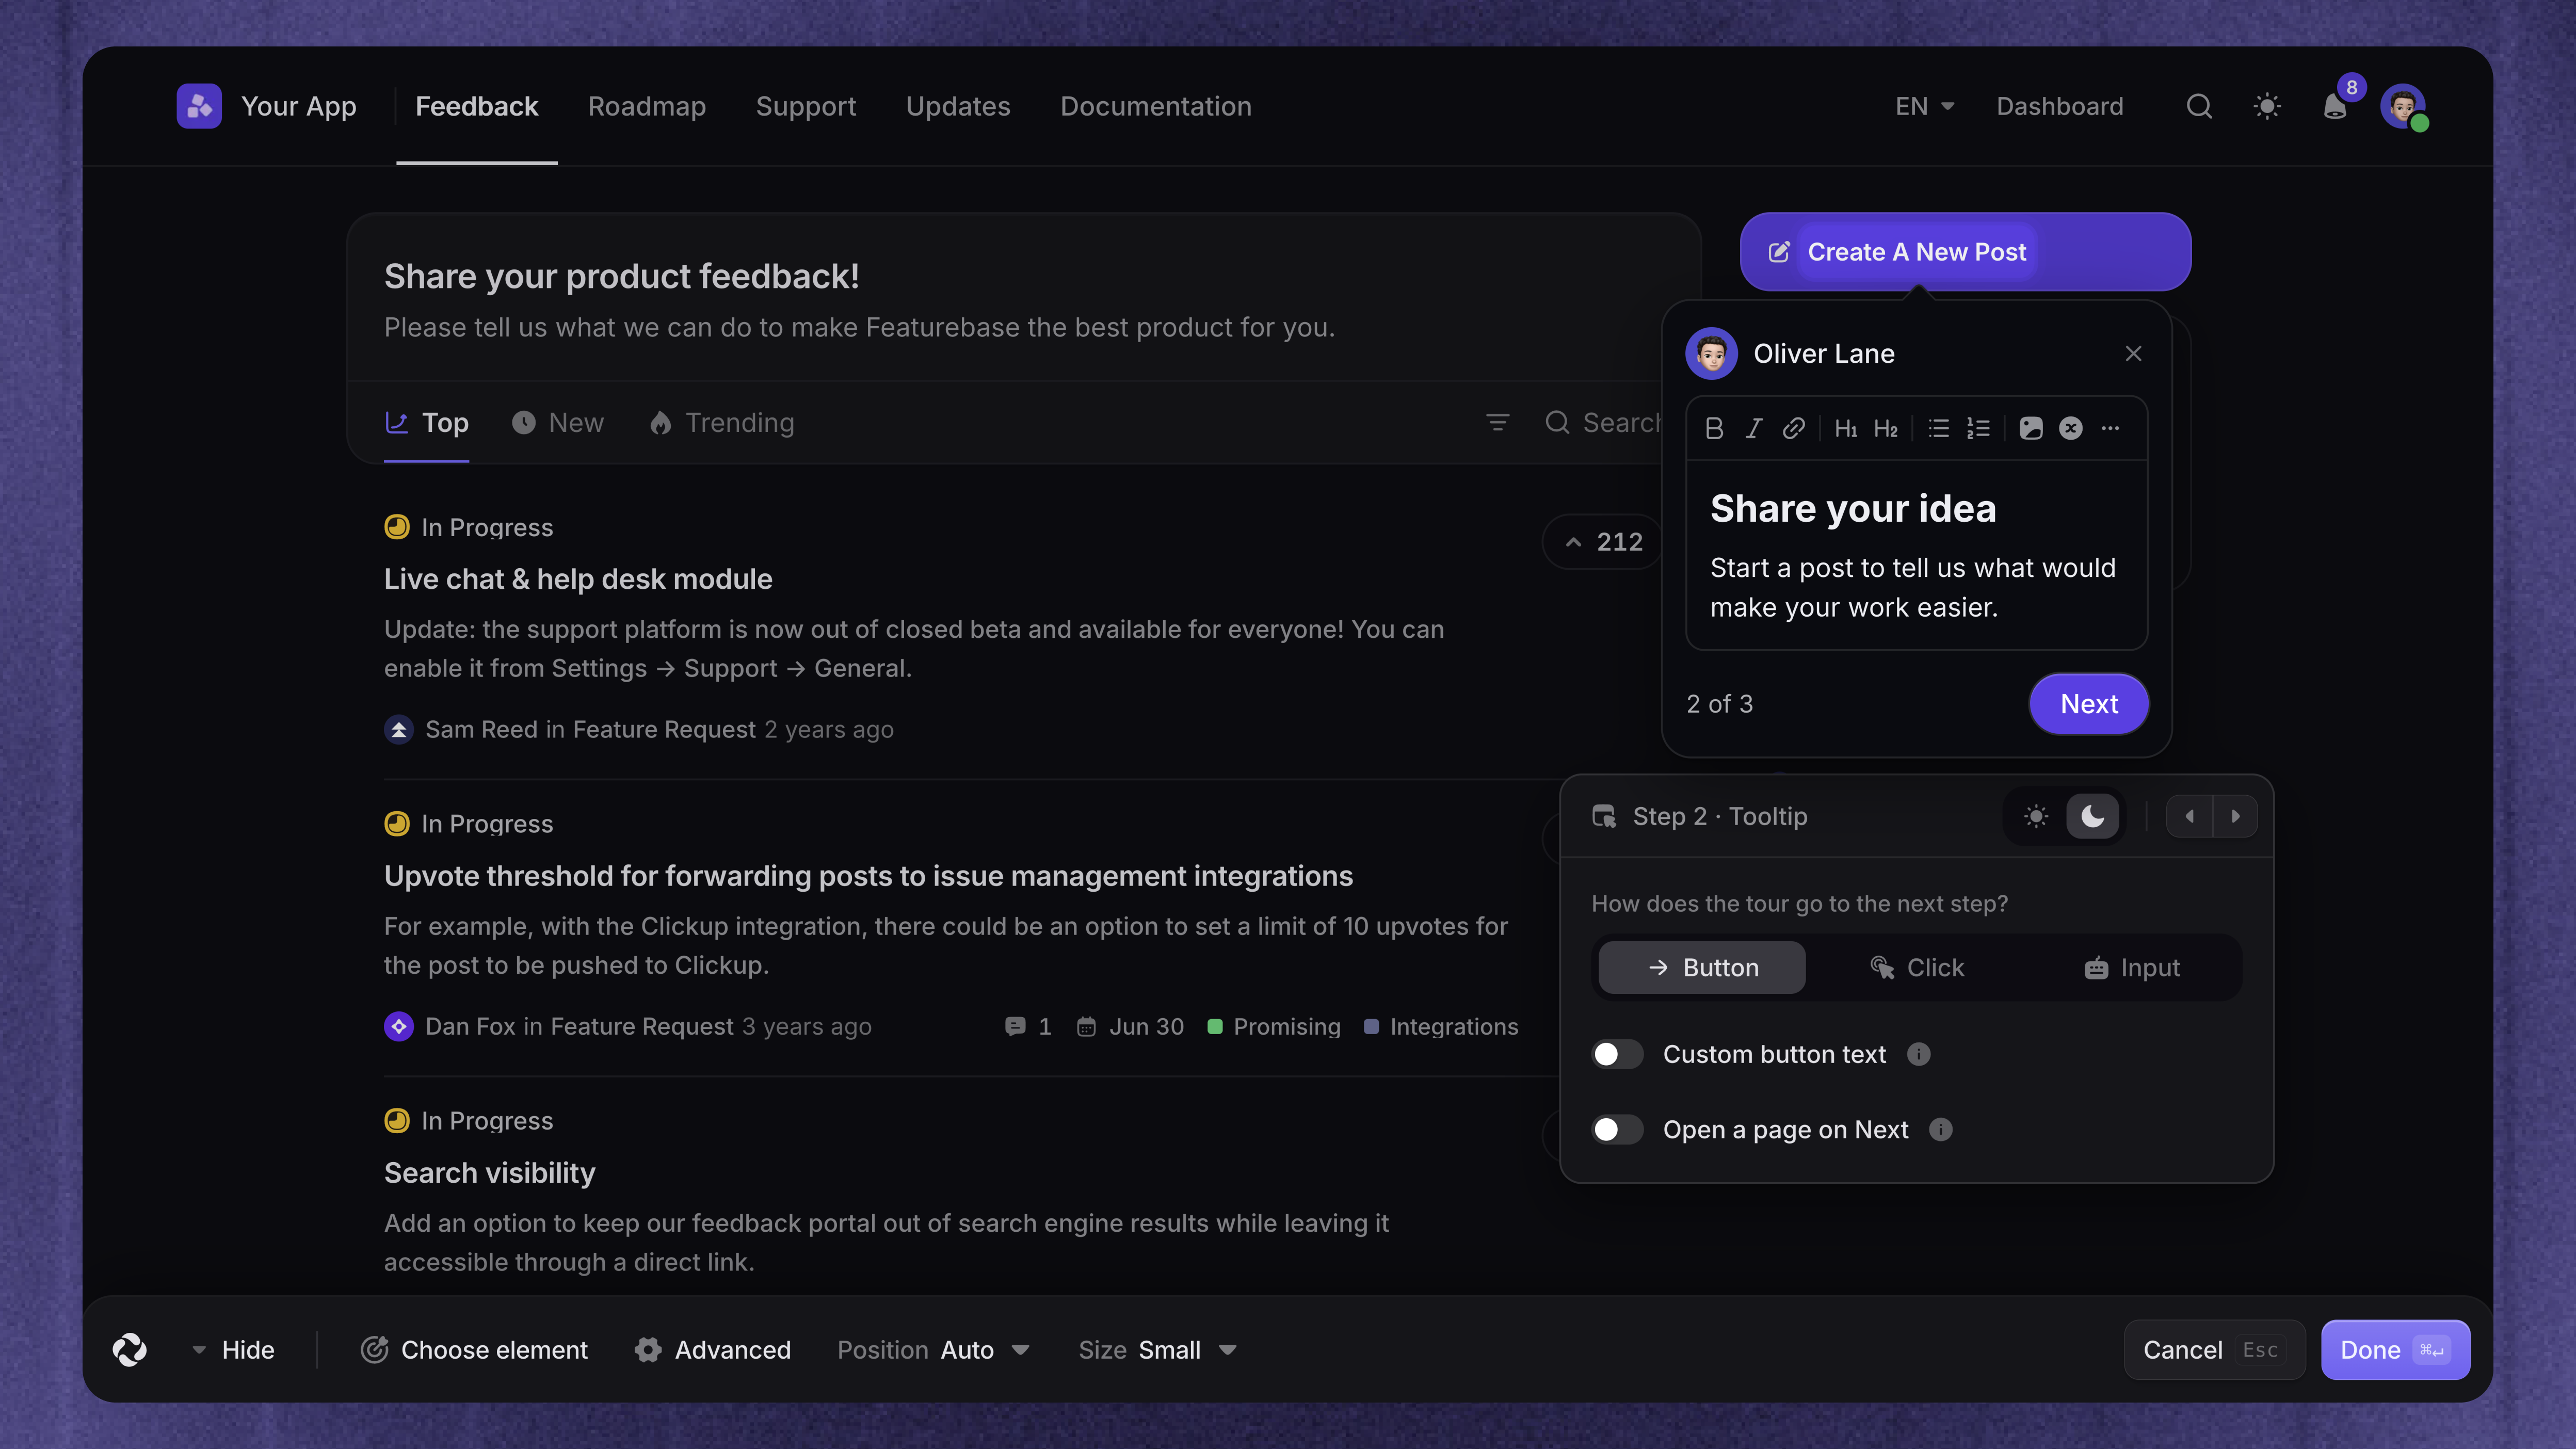Screen dimensions: 2576x1449
Task: Open notifications bell with 8 badge
Action: pyautogui.click(x=2335, y=106)
